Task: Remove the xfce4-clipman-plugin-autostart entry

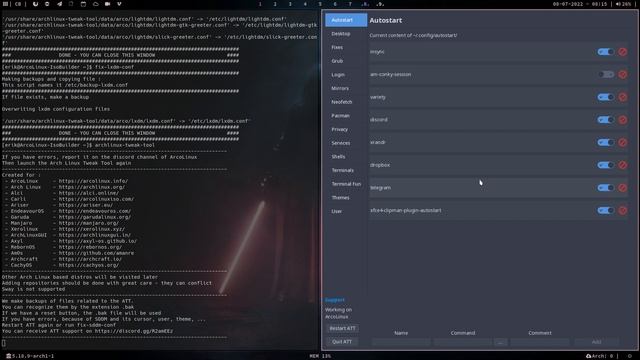Action: pyautogui.click(x=622, y=210)
